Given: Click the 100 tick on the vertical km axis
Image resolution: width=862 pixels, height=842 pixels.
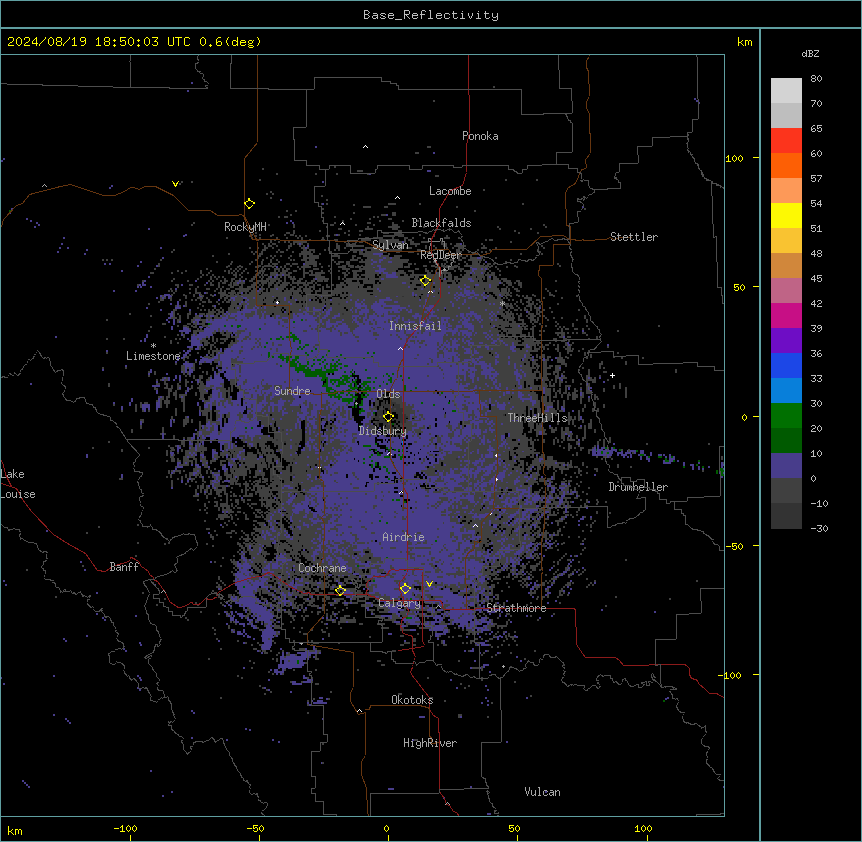Looking at the screenshot, I should pos(734,158).
